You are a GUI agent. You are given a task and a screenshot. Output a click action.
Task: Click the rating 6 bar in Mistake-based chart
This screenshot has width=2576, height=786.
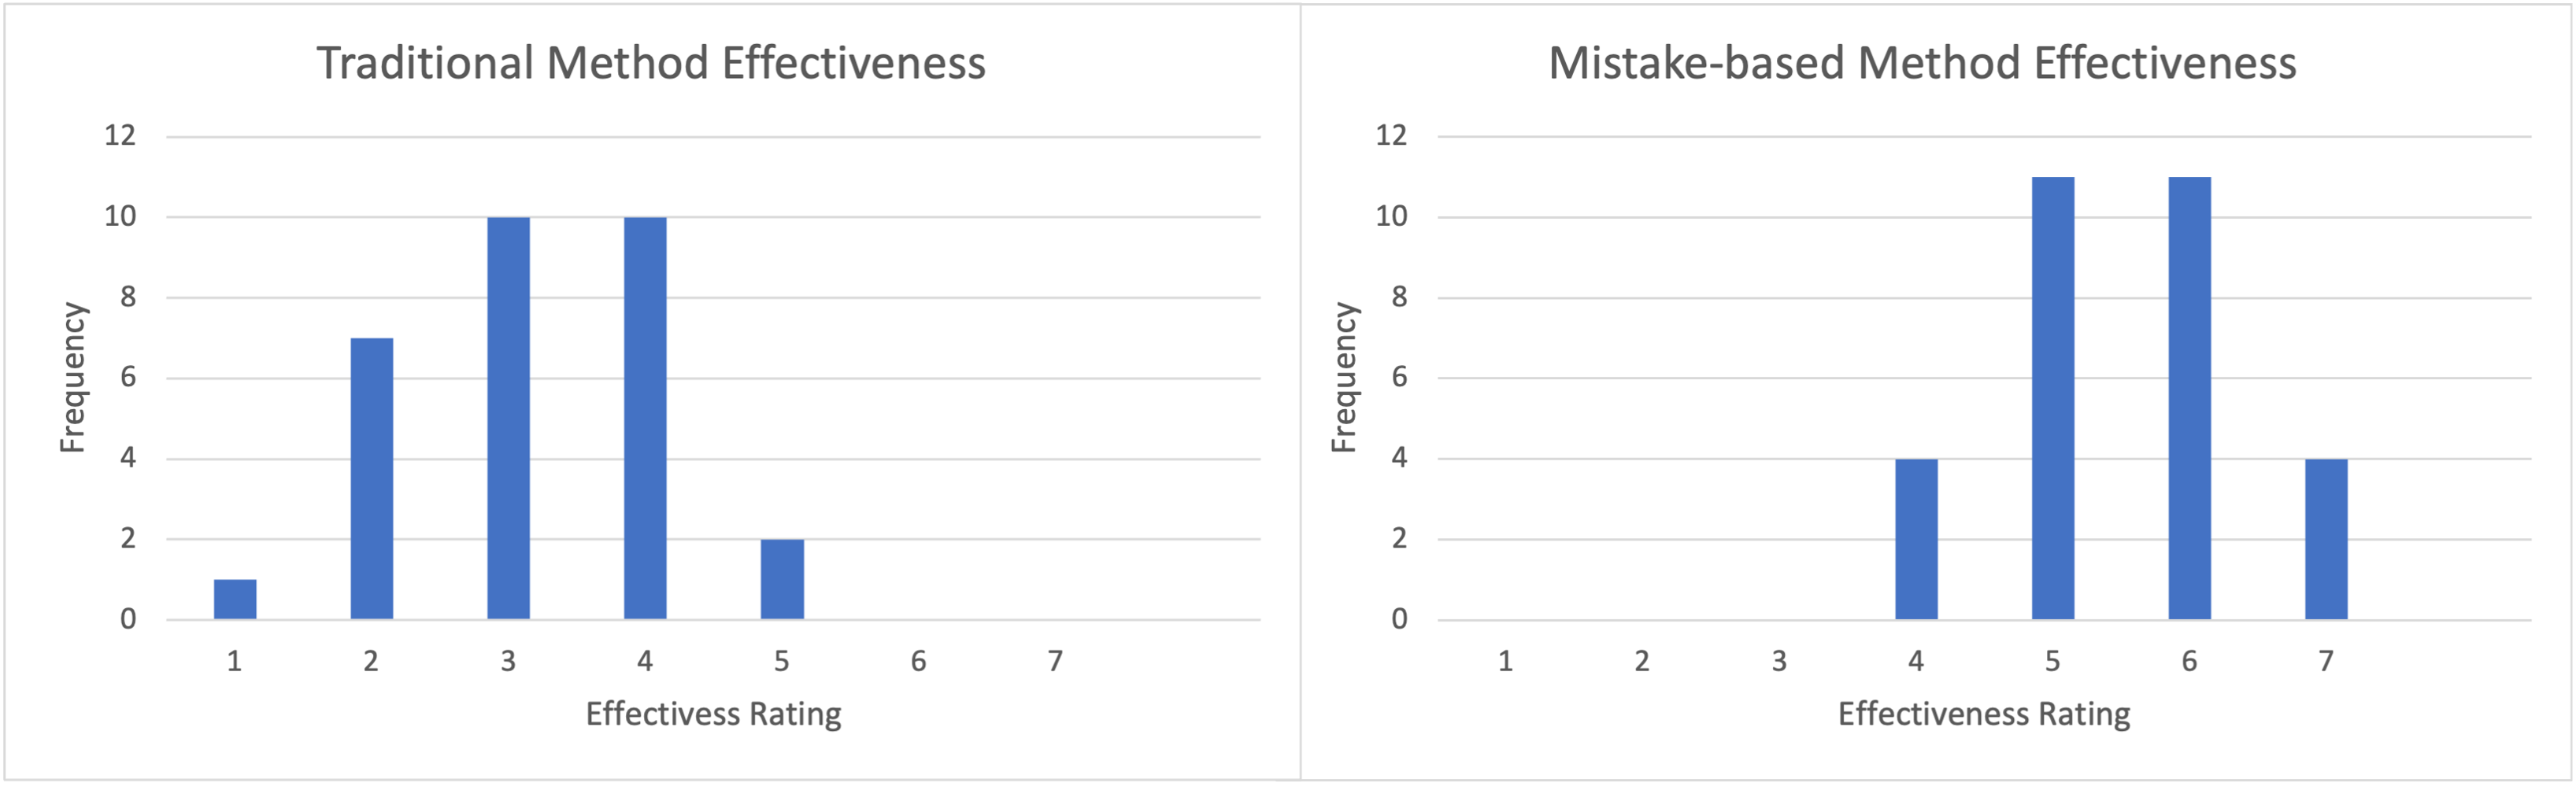(2189, 398)
